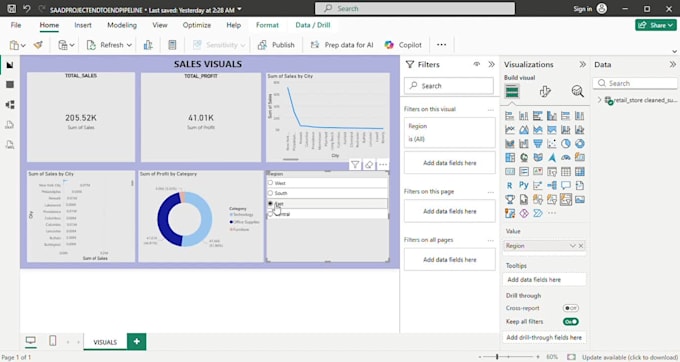Click the filter icon on the slicer header

coord(355,165)
